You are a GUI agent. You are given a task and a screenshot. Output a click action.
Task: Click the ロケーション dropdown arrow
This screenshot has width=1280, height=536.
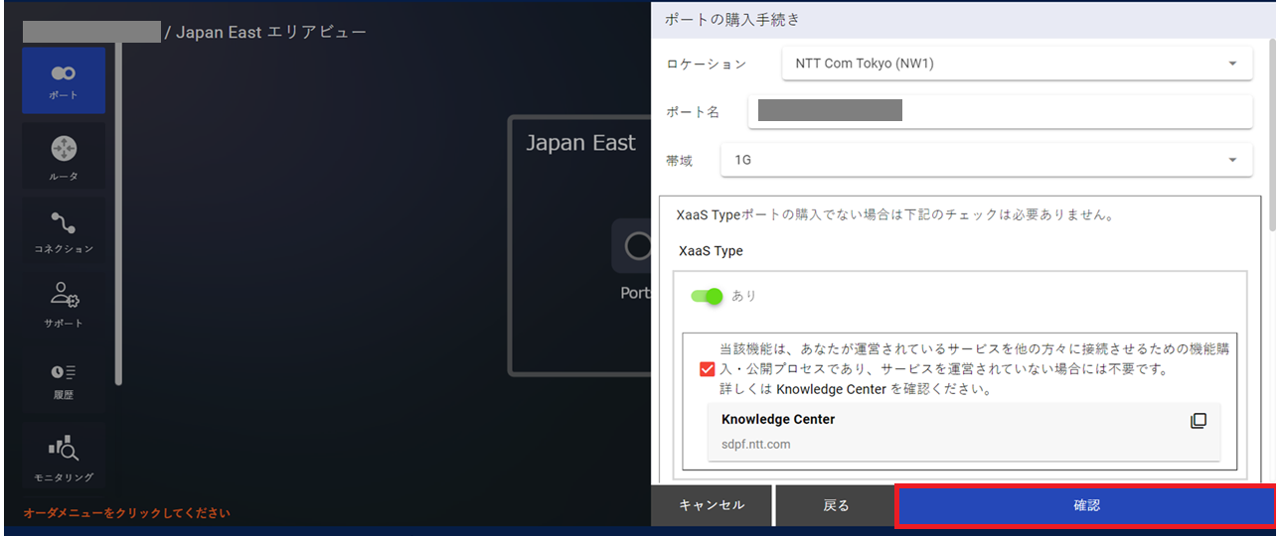[1232, 64]
